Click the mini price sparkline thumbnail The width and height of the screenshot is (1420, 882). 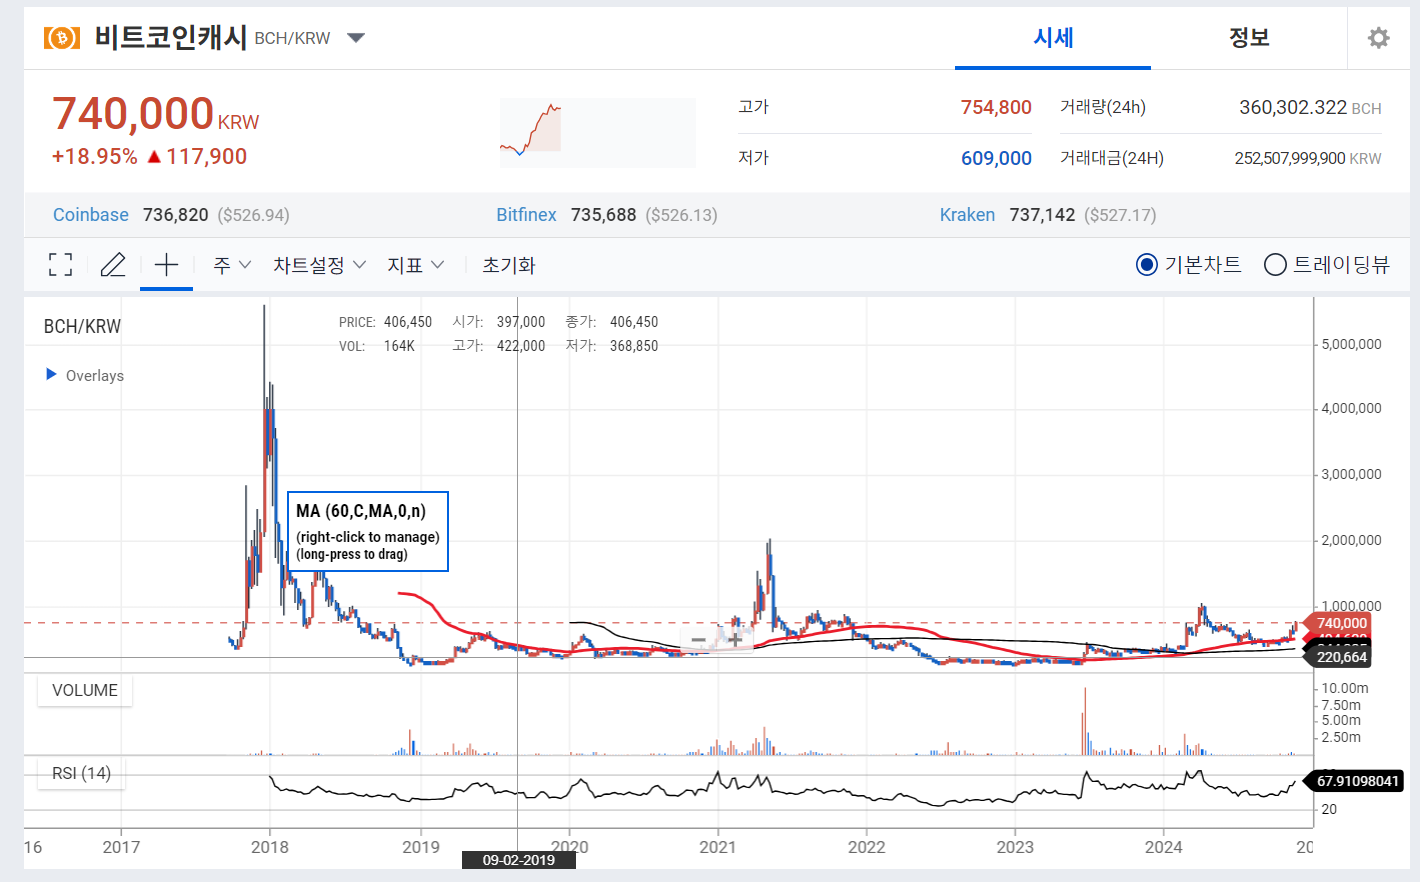[x=597, y=132]
